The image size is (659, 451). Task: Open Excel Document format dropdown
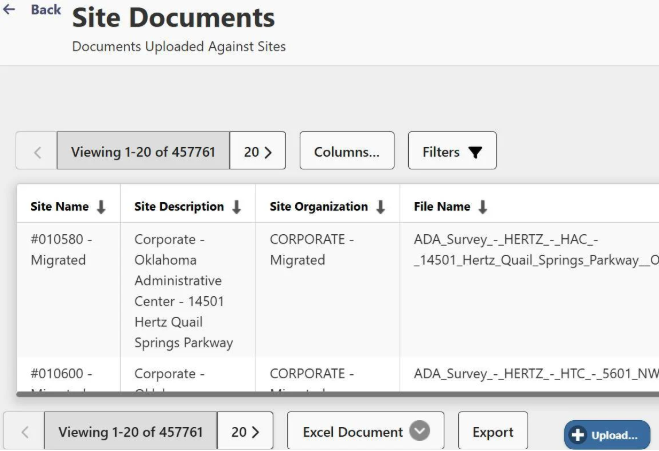[420, 432]
